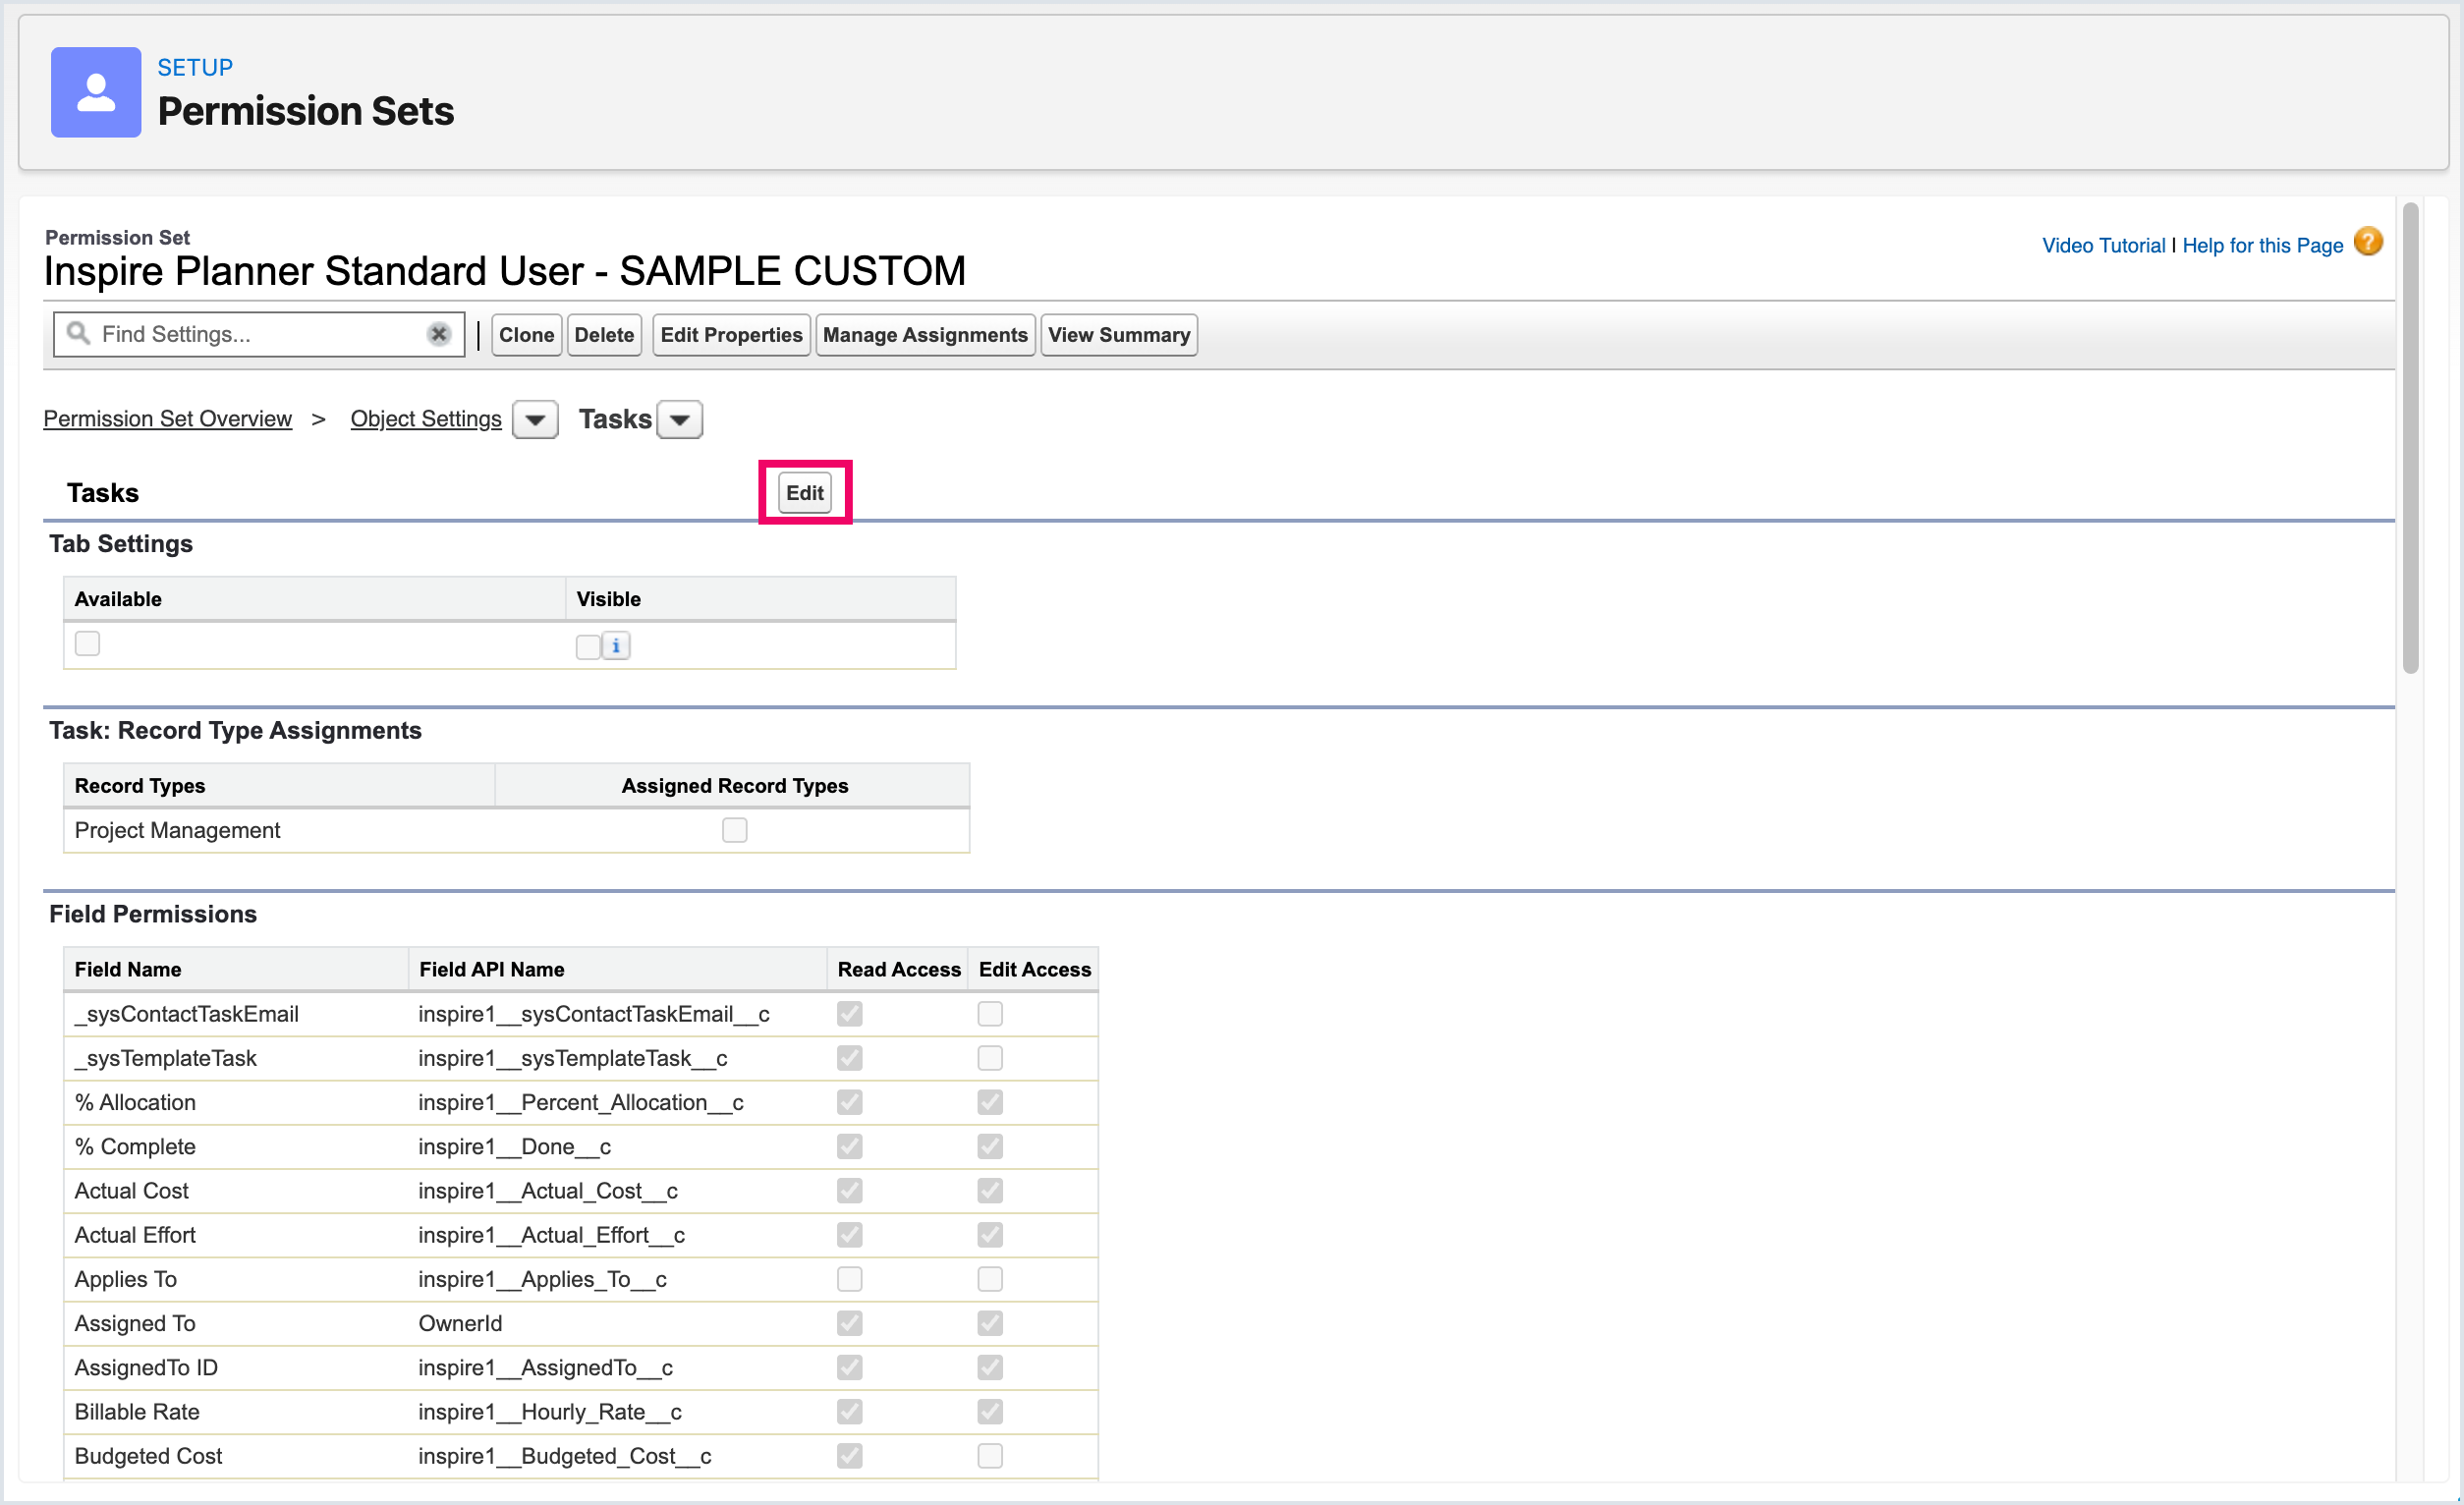2464x1505 pixels.
Task: Click the % Complete field name
Action: click(135, 1147)
